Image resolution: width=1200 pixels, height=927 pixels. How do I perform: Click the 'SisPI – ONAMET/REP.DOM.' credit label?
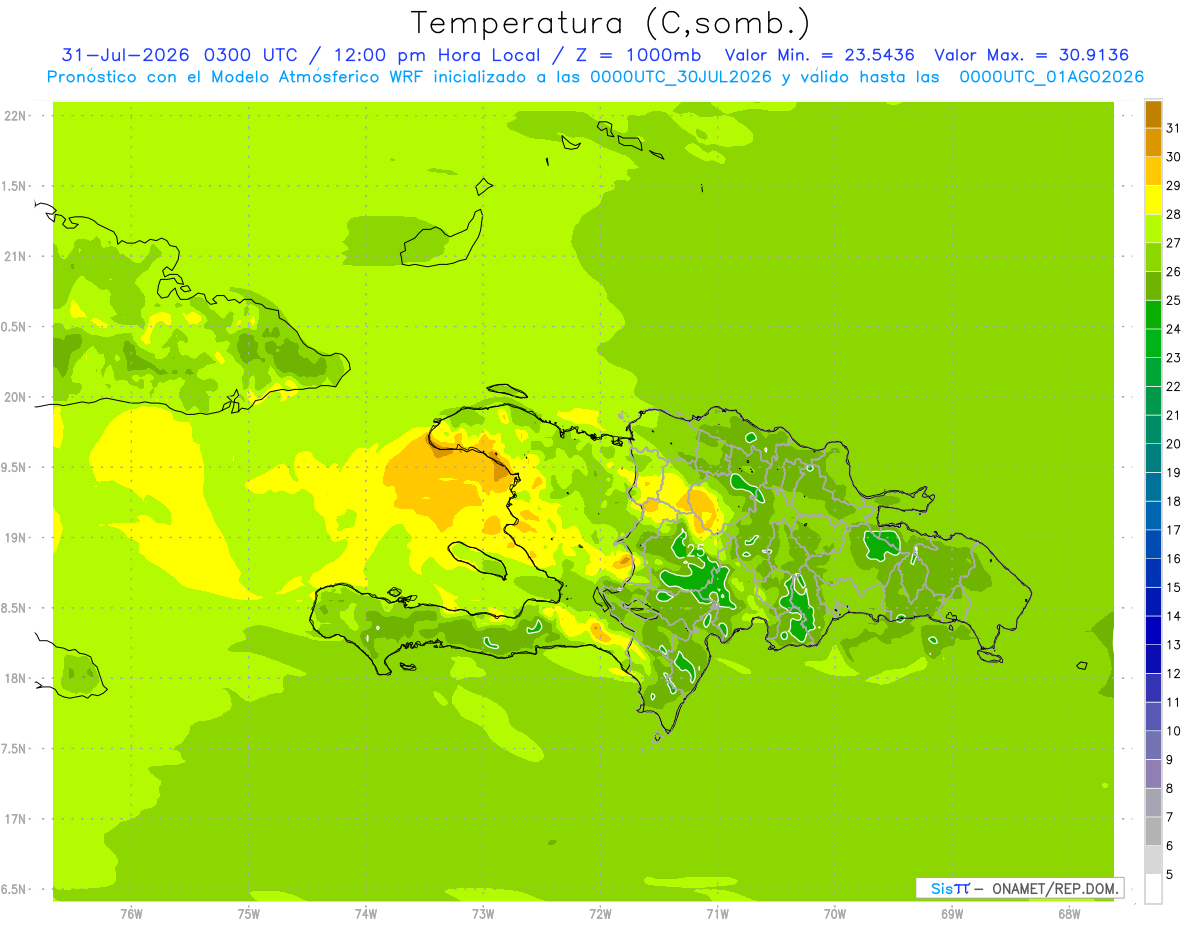1022,888
